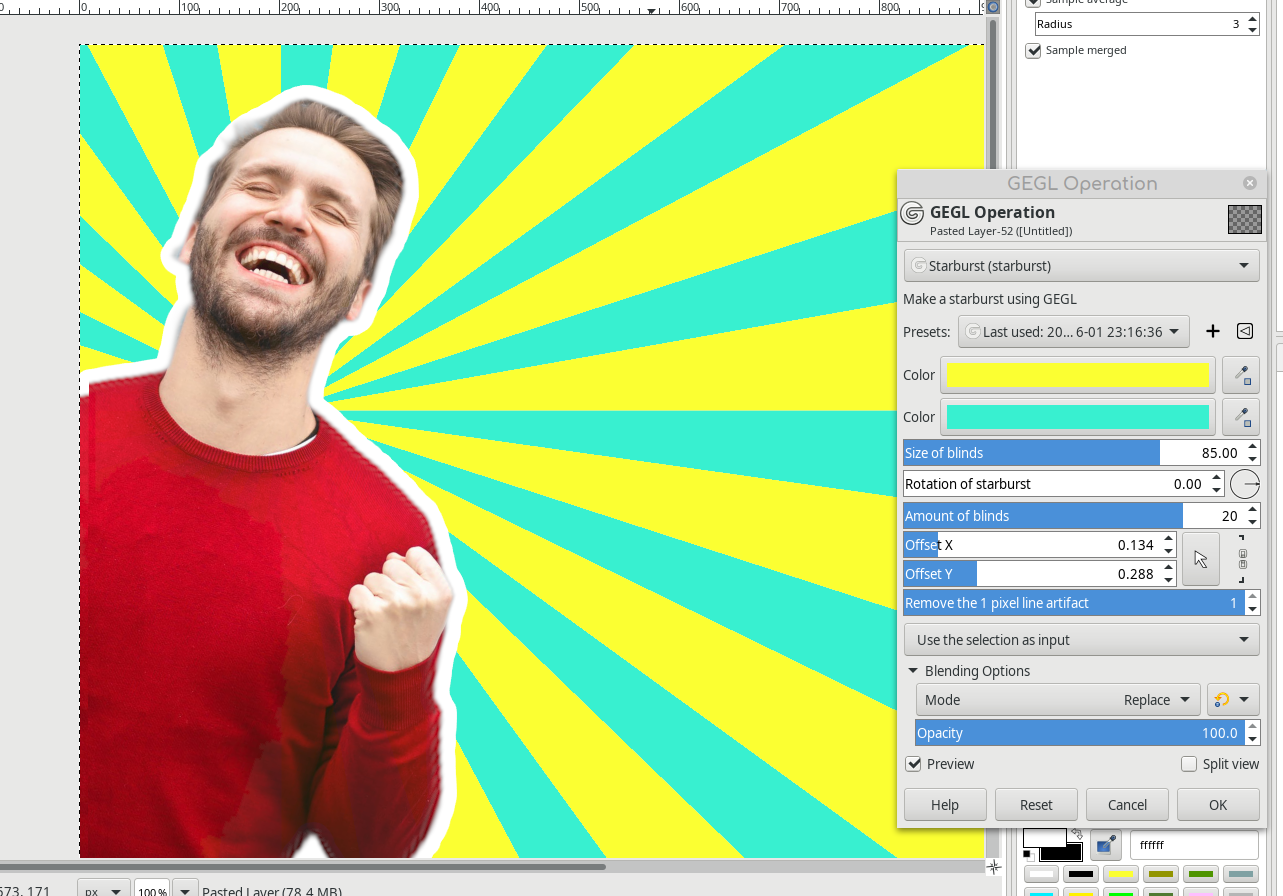
Task: Pick offset coordinates with the pointer button
Action: (x=1201, y=559)
